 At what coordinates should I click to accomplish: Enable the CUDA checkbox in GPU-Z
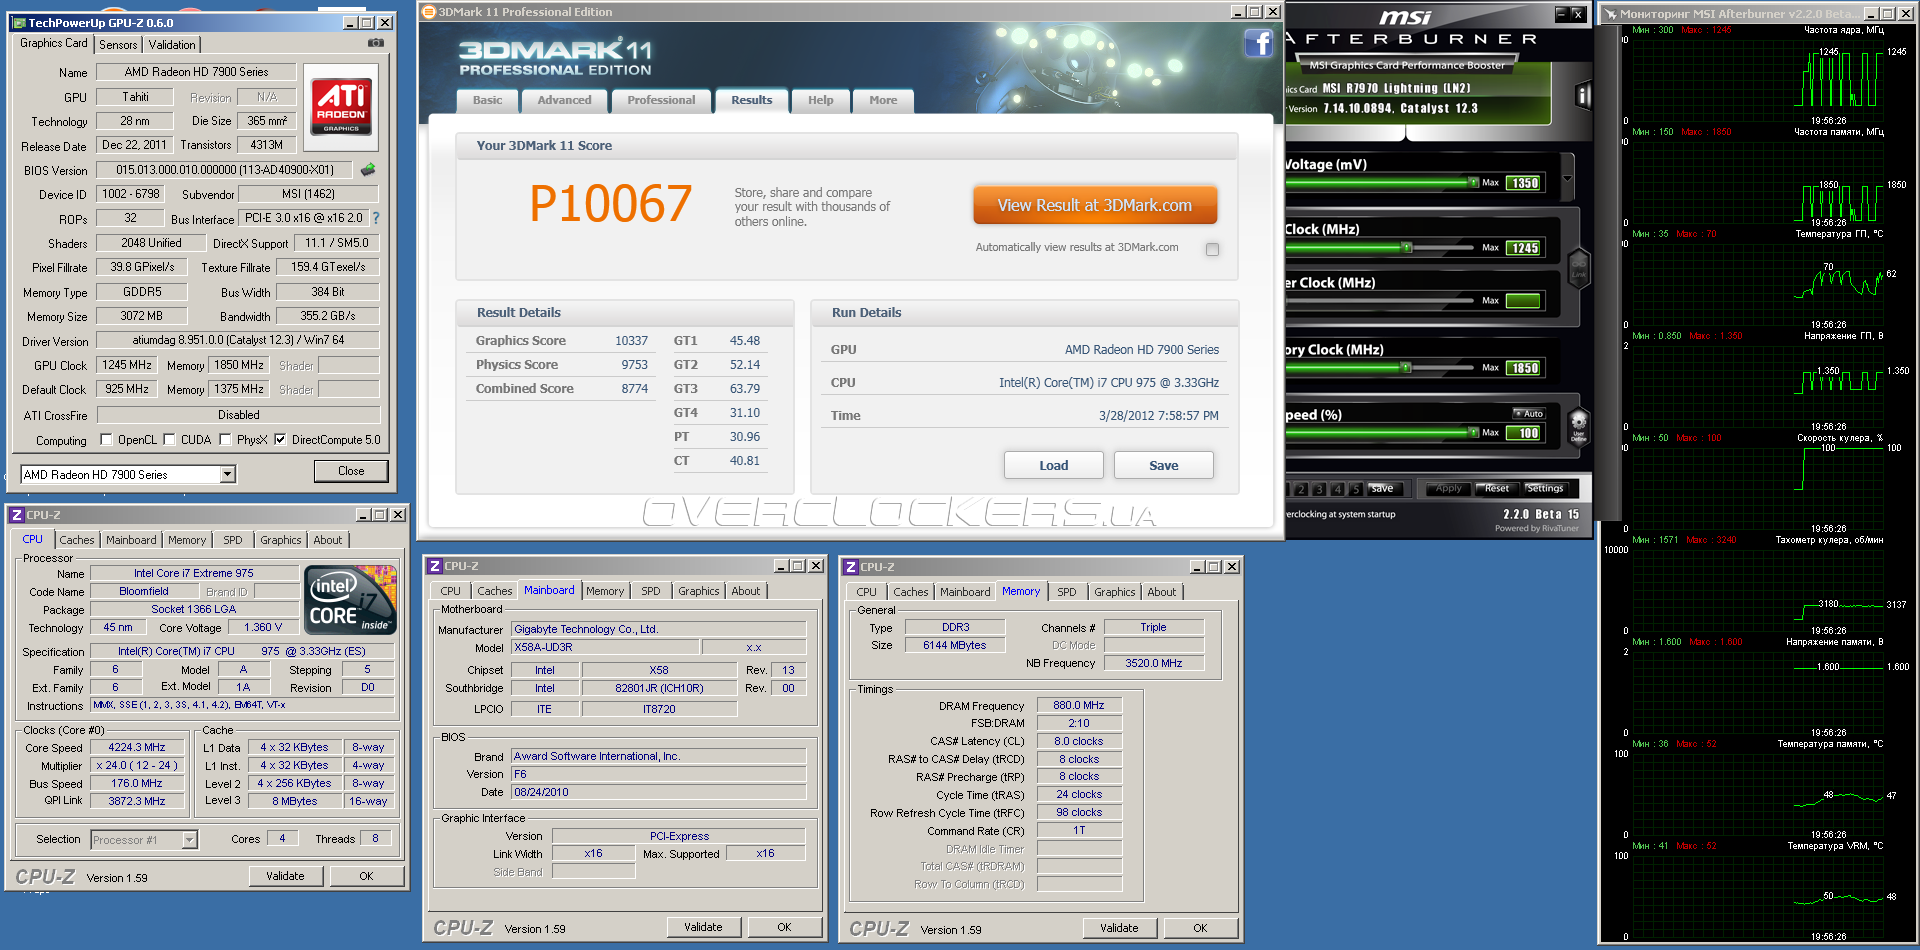click(x=169, y=439)
